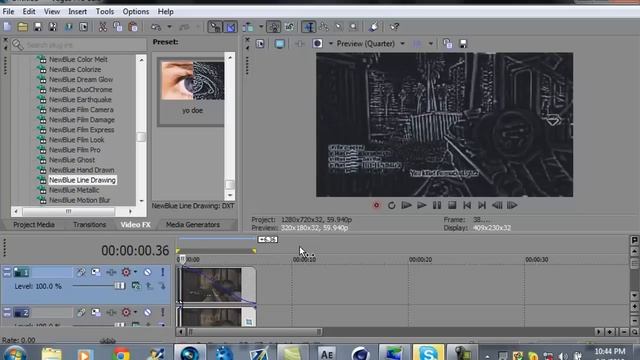640x360 pixels.
Task: Click the Paste toolbar icon
Action: point(133,27)
